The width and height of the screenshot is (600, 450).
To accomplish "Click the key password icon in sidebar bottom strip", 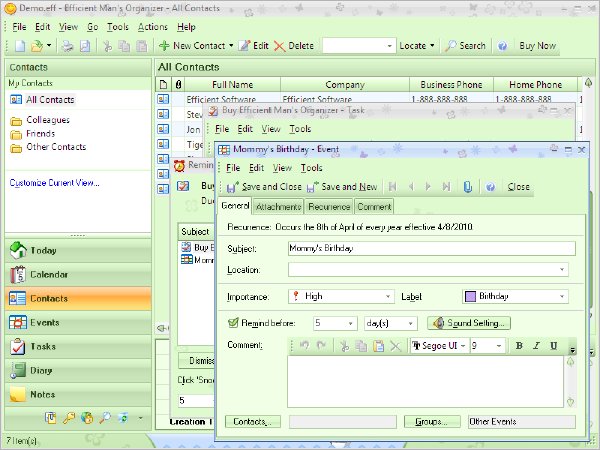I will 69,417.
